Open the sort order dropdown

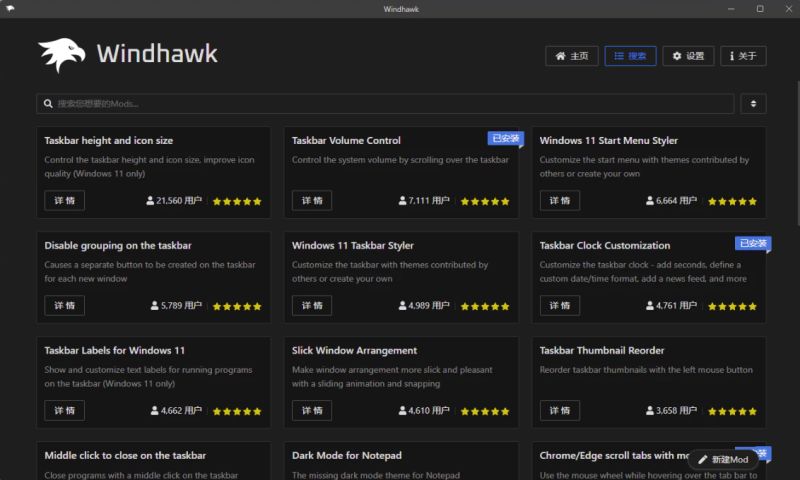[x=753, y=104]
